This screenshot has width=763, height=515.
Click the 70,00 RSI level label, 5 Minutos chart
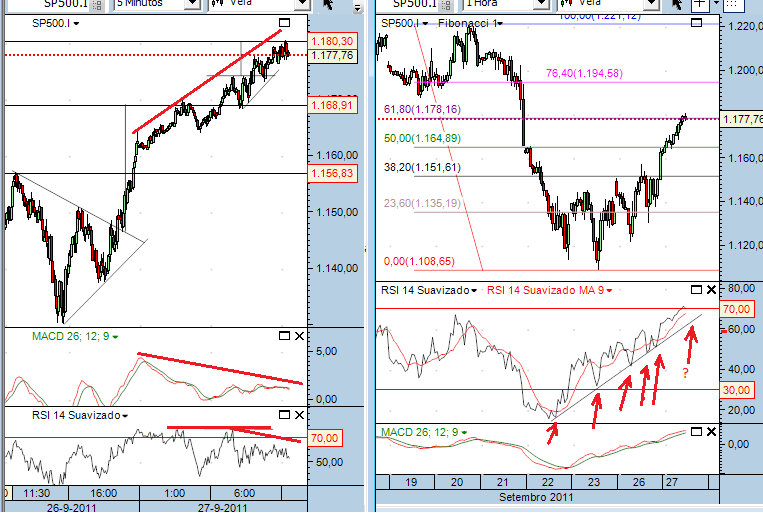point(325,438)
